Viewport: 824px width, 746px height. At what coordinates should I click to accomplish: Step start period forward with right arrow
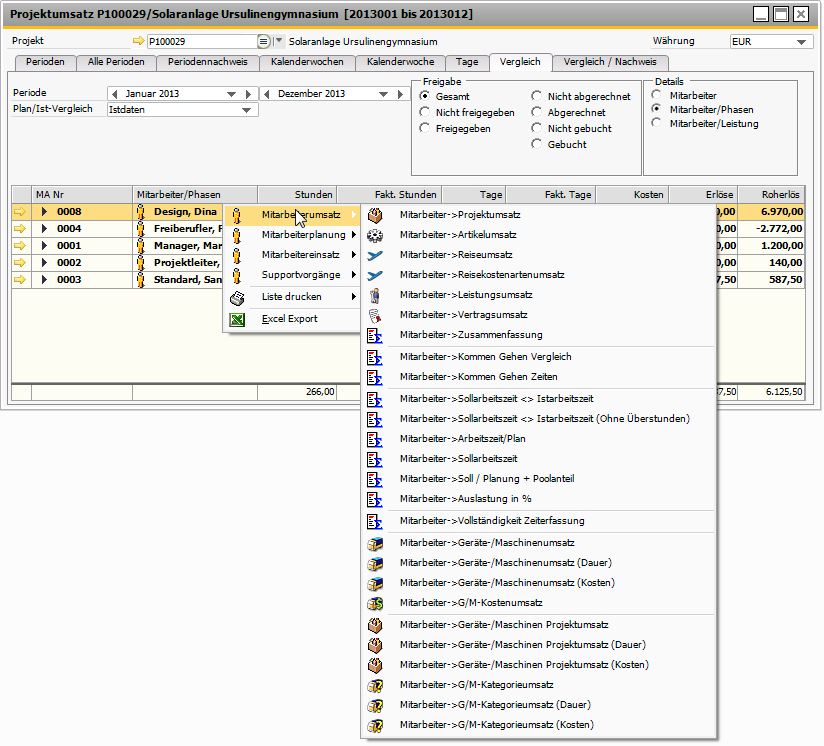[x=248, y=94]
